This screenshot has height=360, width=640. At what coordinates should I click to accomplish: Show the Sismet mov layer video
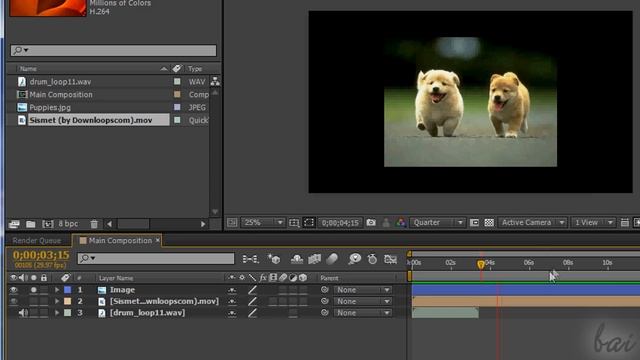[x=14, y=301]
